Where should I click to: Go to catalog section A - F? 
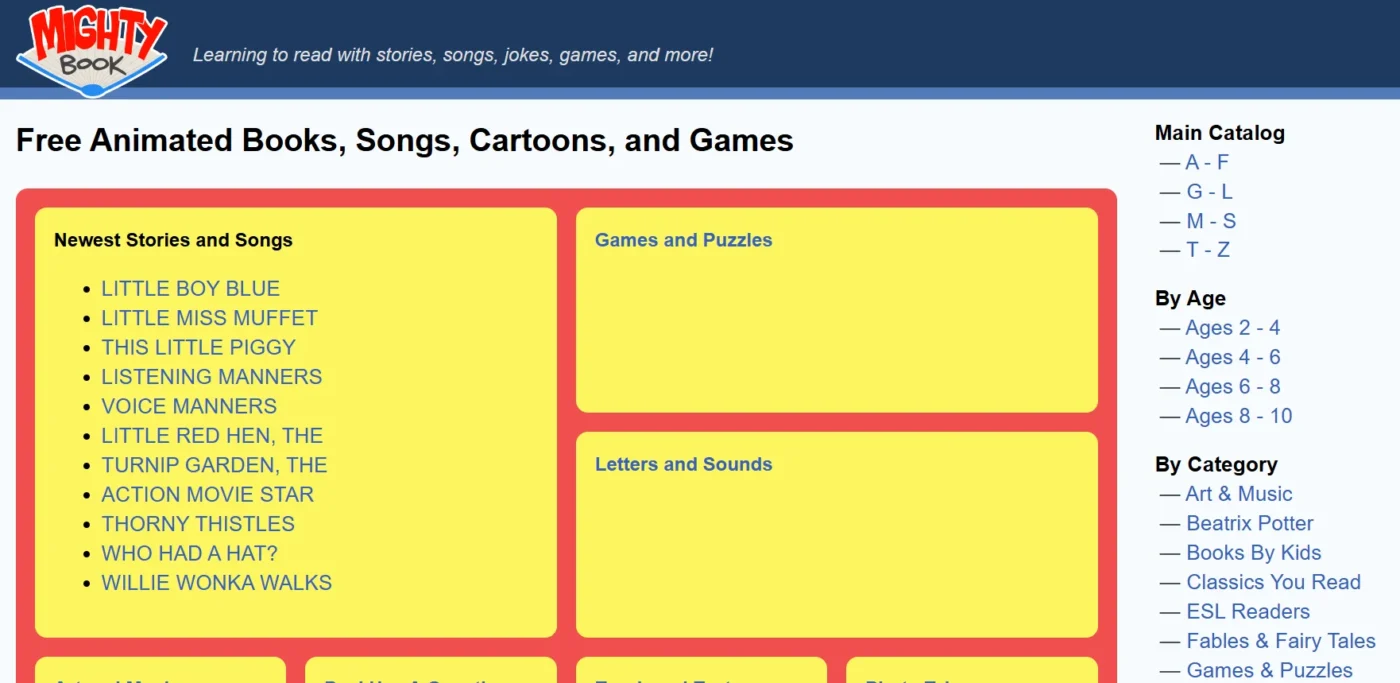click(1206, 162)
